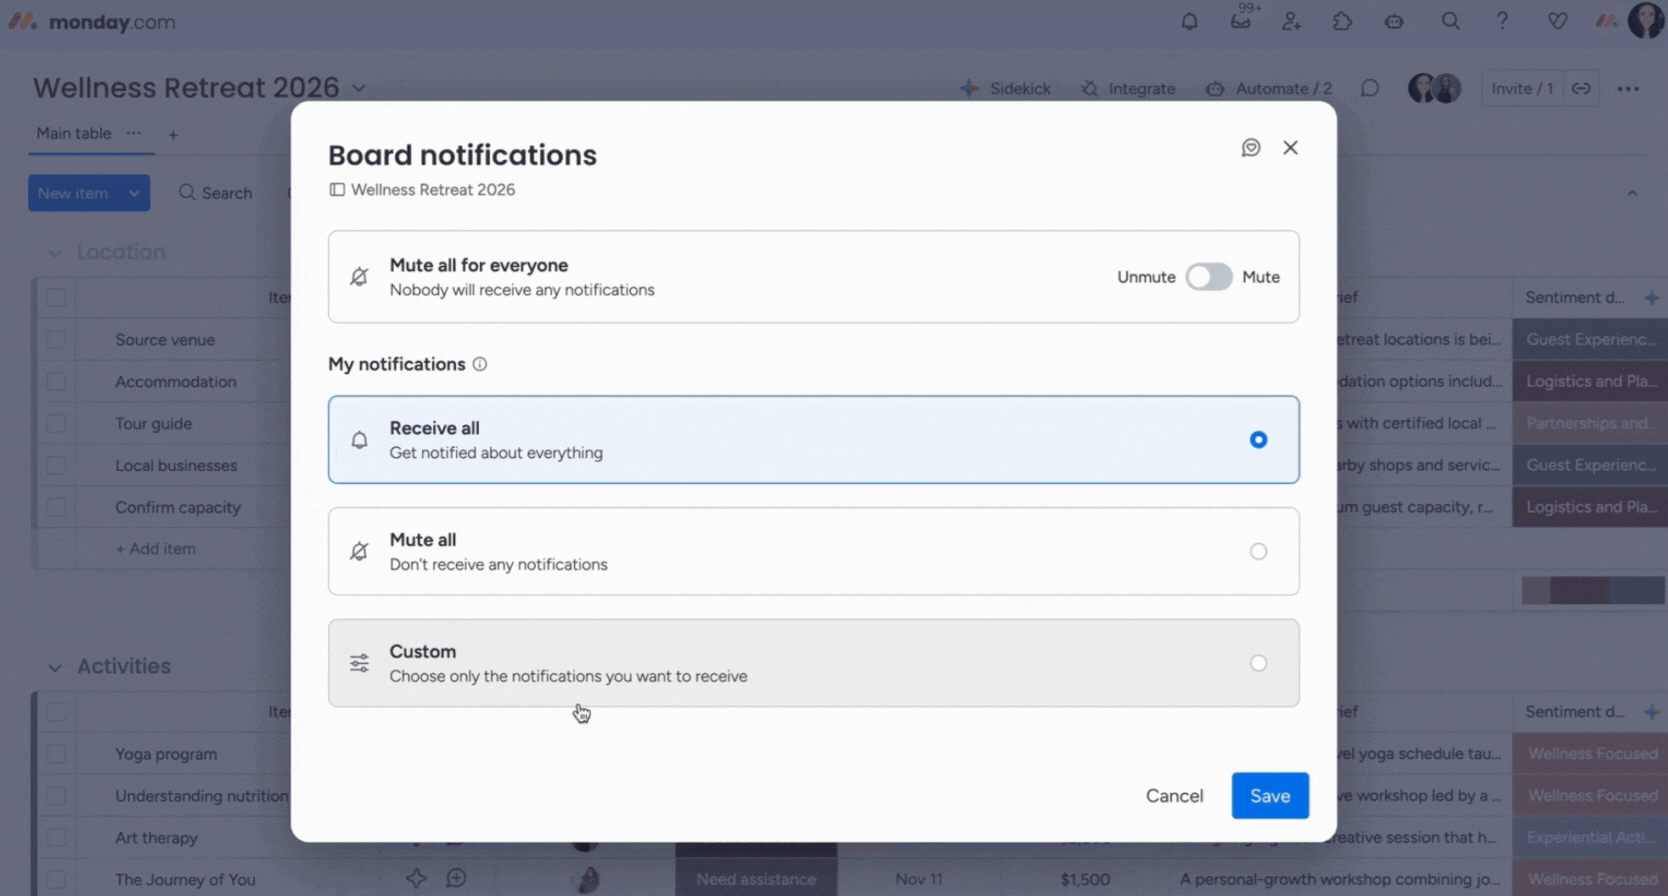Select the Receive all radio option
Image resolution: width=1668 pixels, height=896 pixels.
(x=1258, y=440)
